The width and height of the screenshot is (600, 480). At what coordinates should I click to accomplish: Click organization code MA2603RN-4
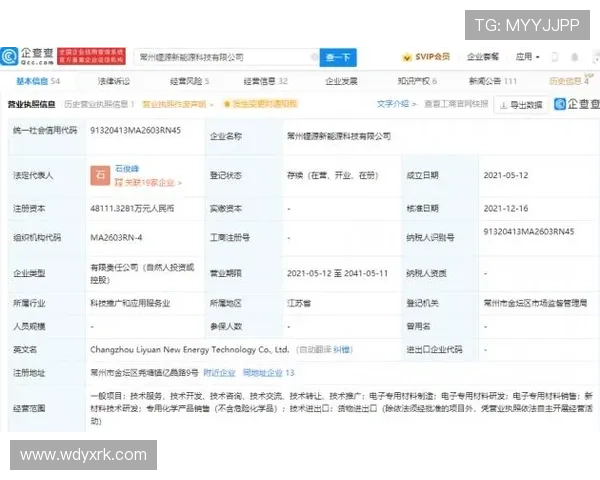(116, 238)
